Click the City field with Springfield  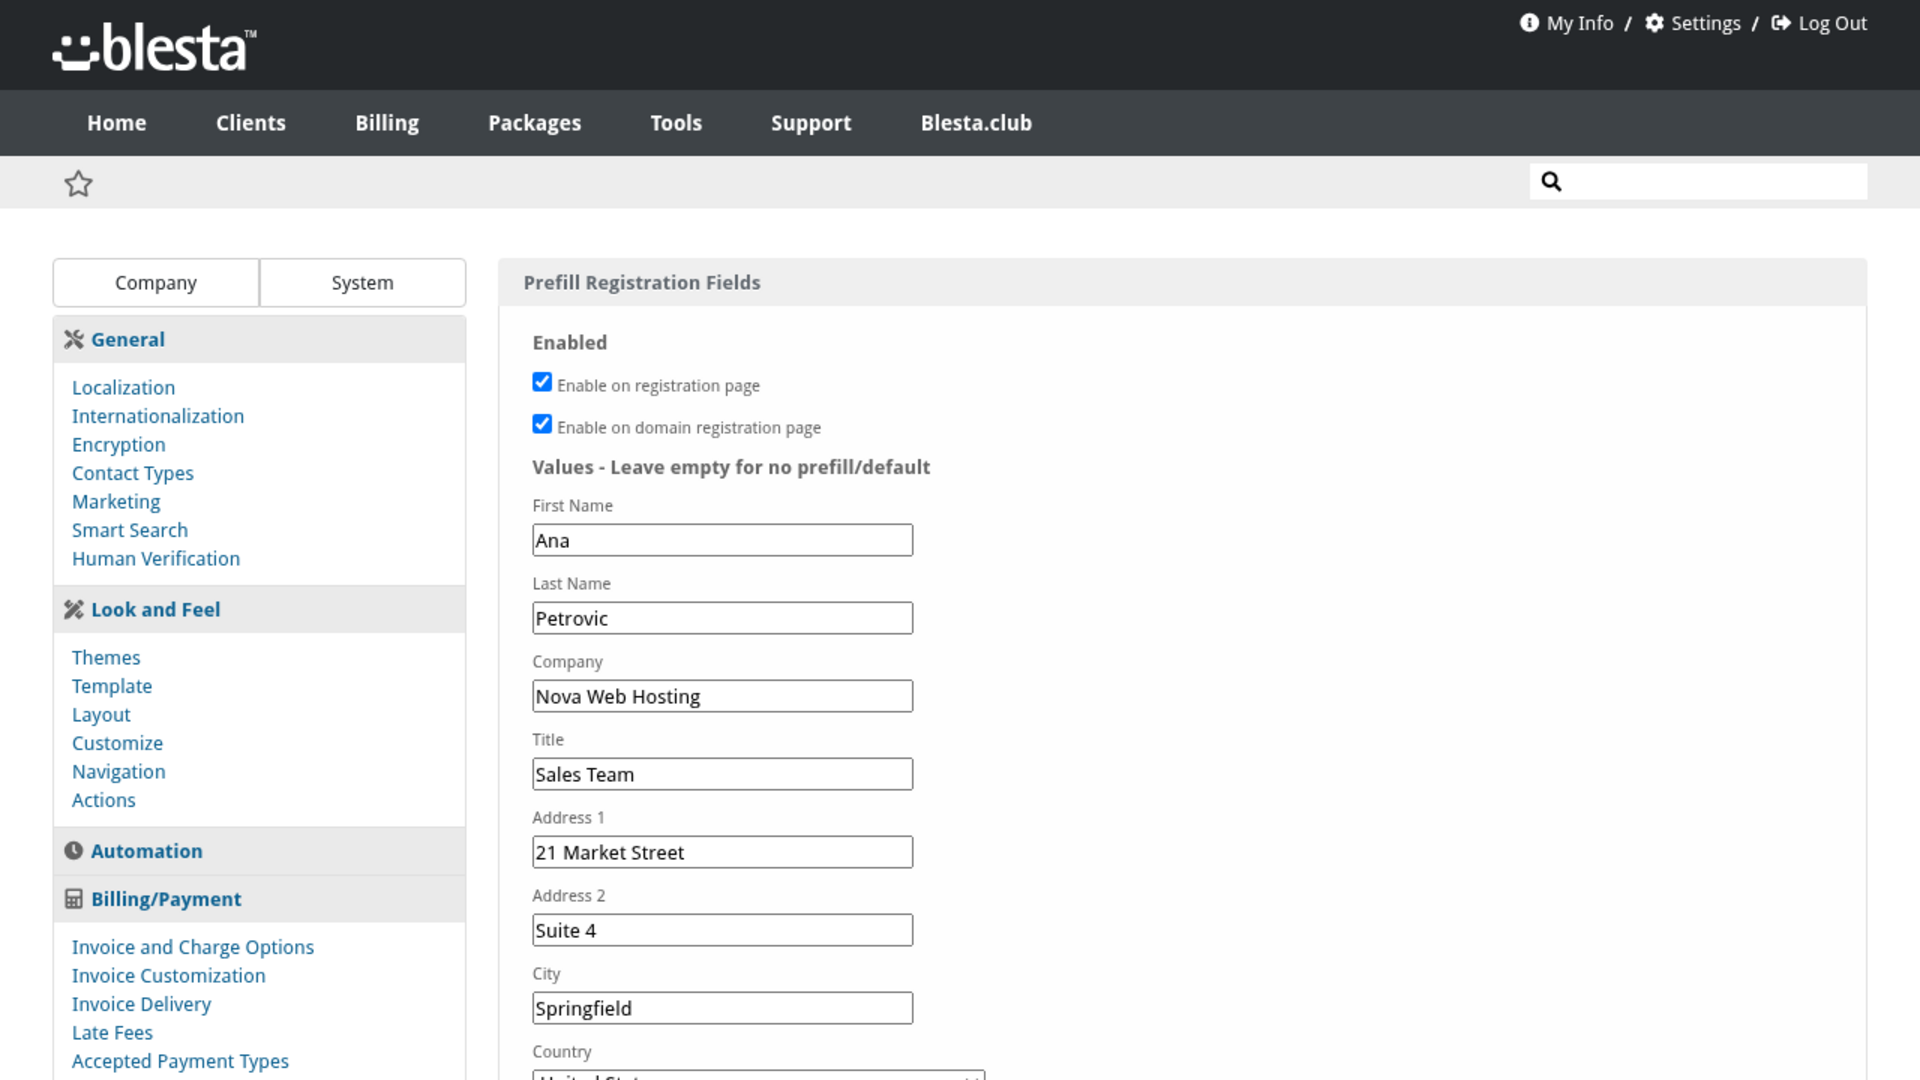coord(722,1008)
